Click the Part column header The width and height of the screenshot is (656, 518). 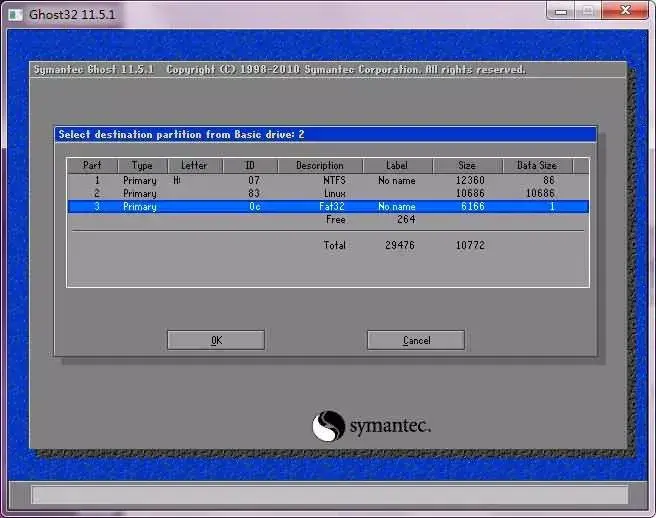[x=92, y=166]
